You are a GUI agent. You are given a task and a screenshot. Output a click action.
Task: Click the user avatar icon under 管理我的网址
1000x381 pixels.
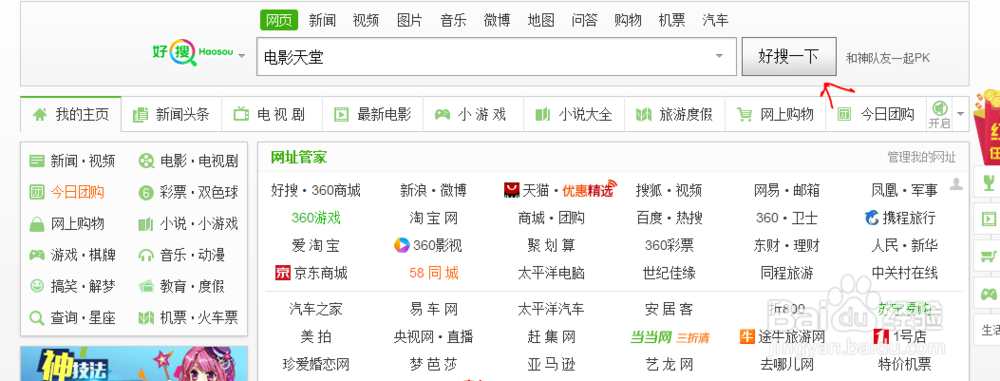(956, 184)
